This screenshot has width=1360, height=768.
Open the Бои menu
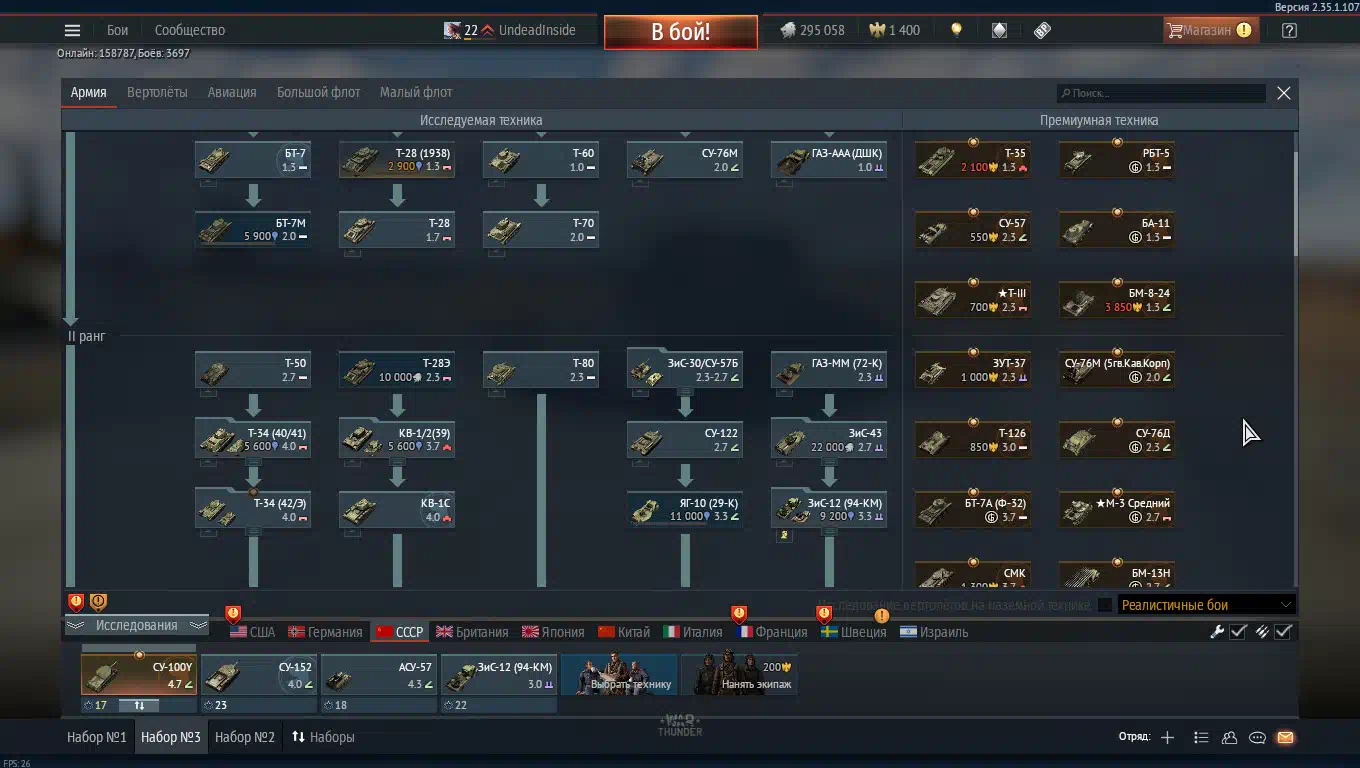coord(118,30)
